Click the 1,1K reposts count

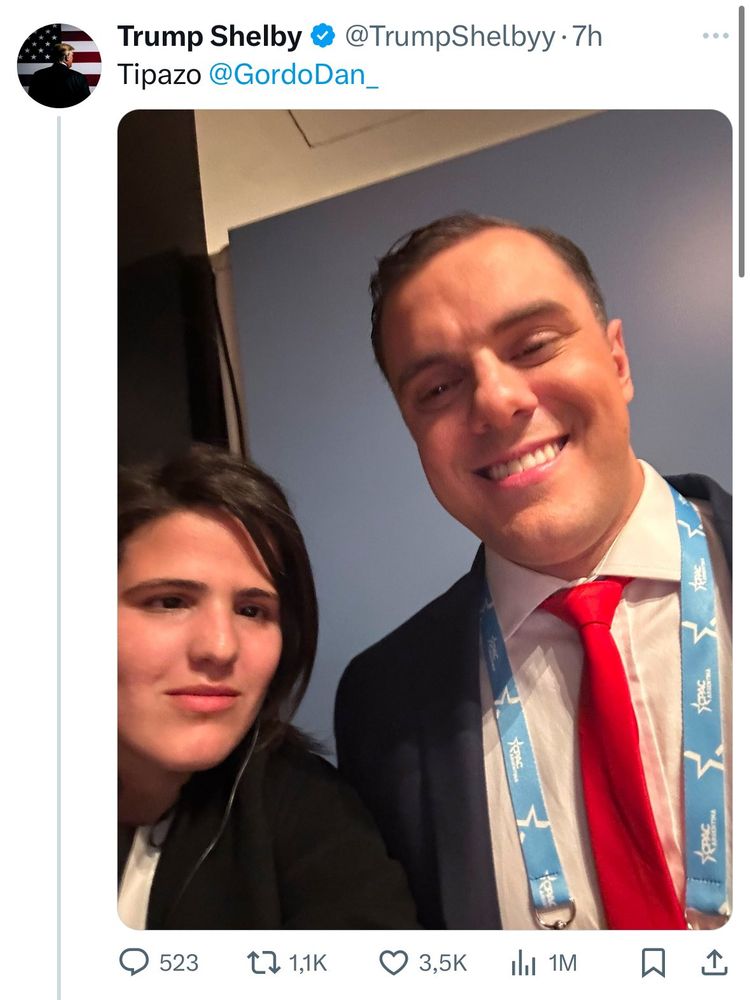coord(308,963)
